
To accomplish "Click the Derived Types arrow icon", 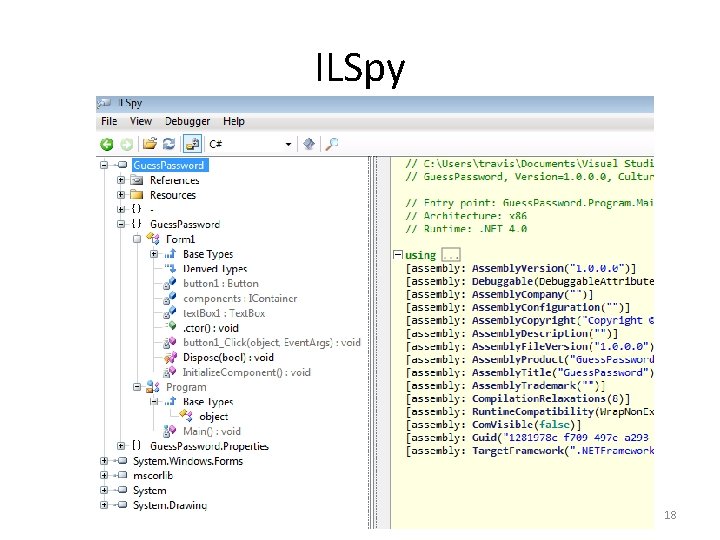I will point(170,268).
